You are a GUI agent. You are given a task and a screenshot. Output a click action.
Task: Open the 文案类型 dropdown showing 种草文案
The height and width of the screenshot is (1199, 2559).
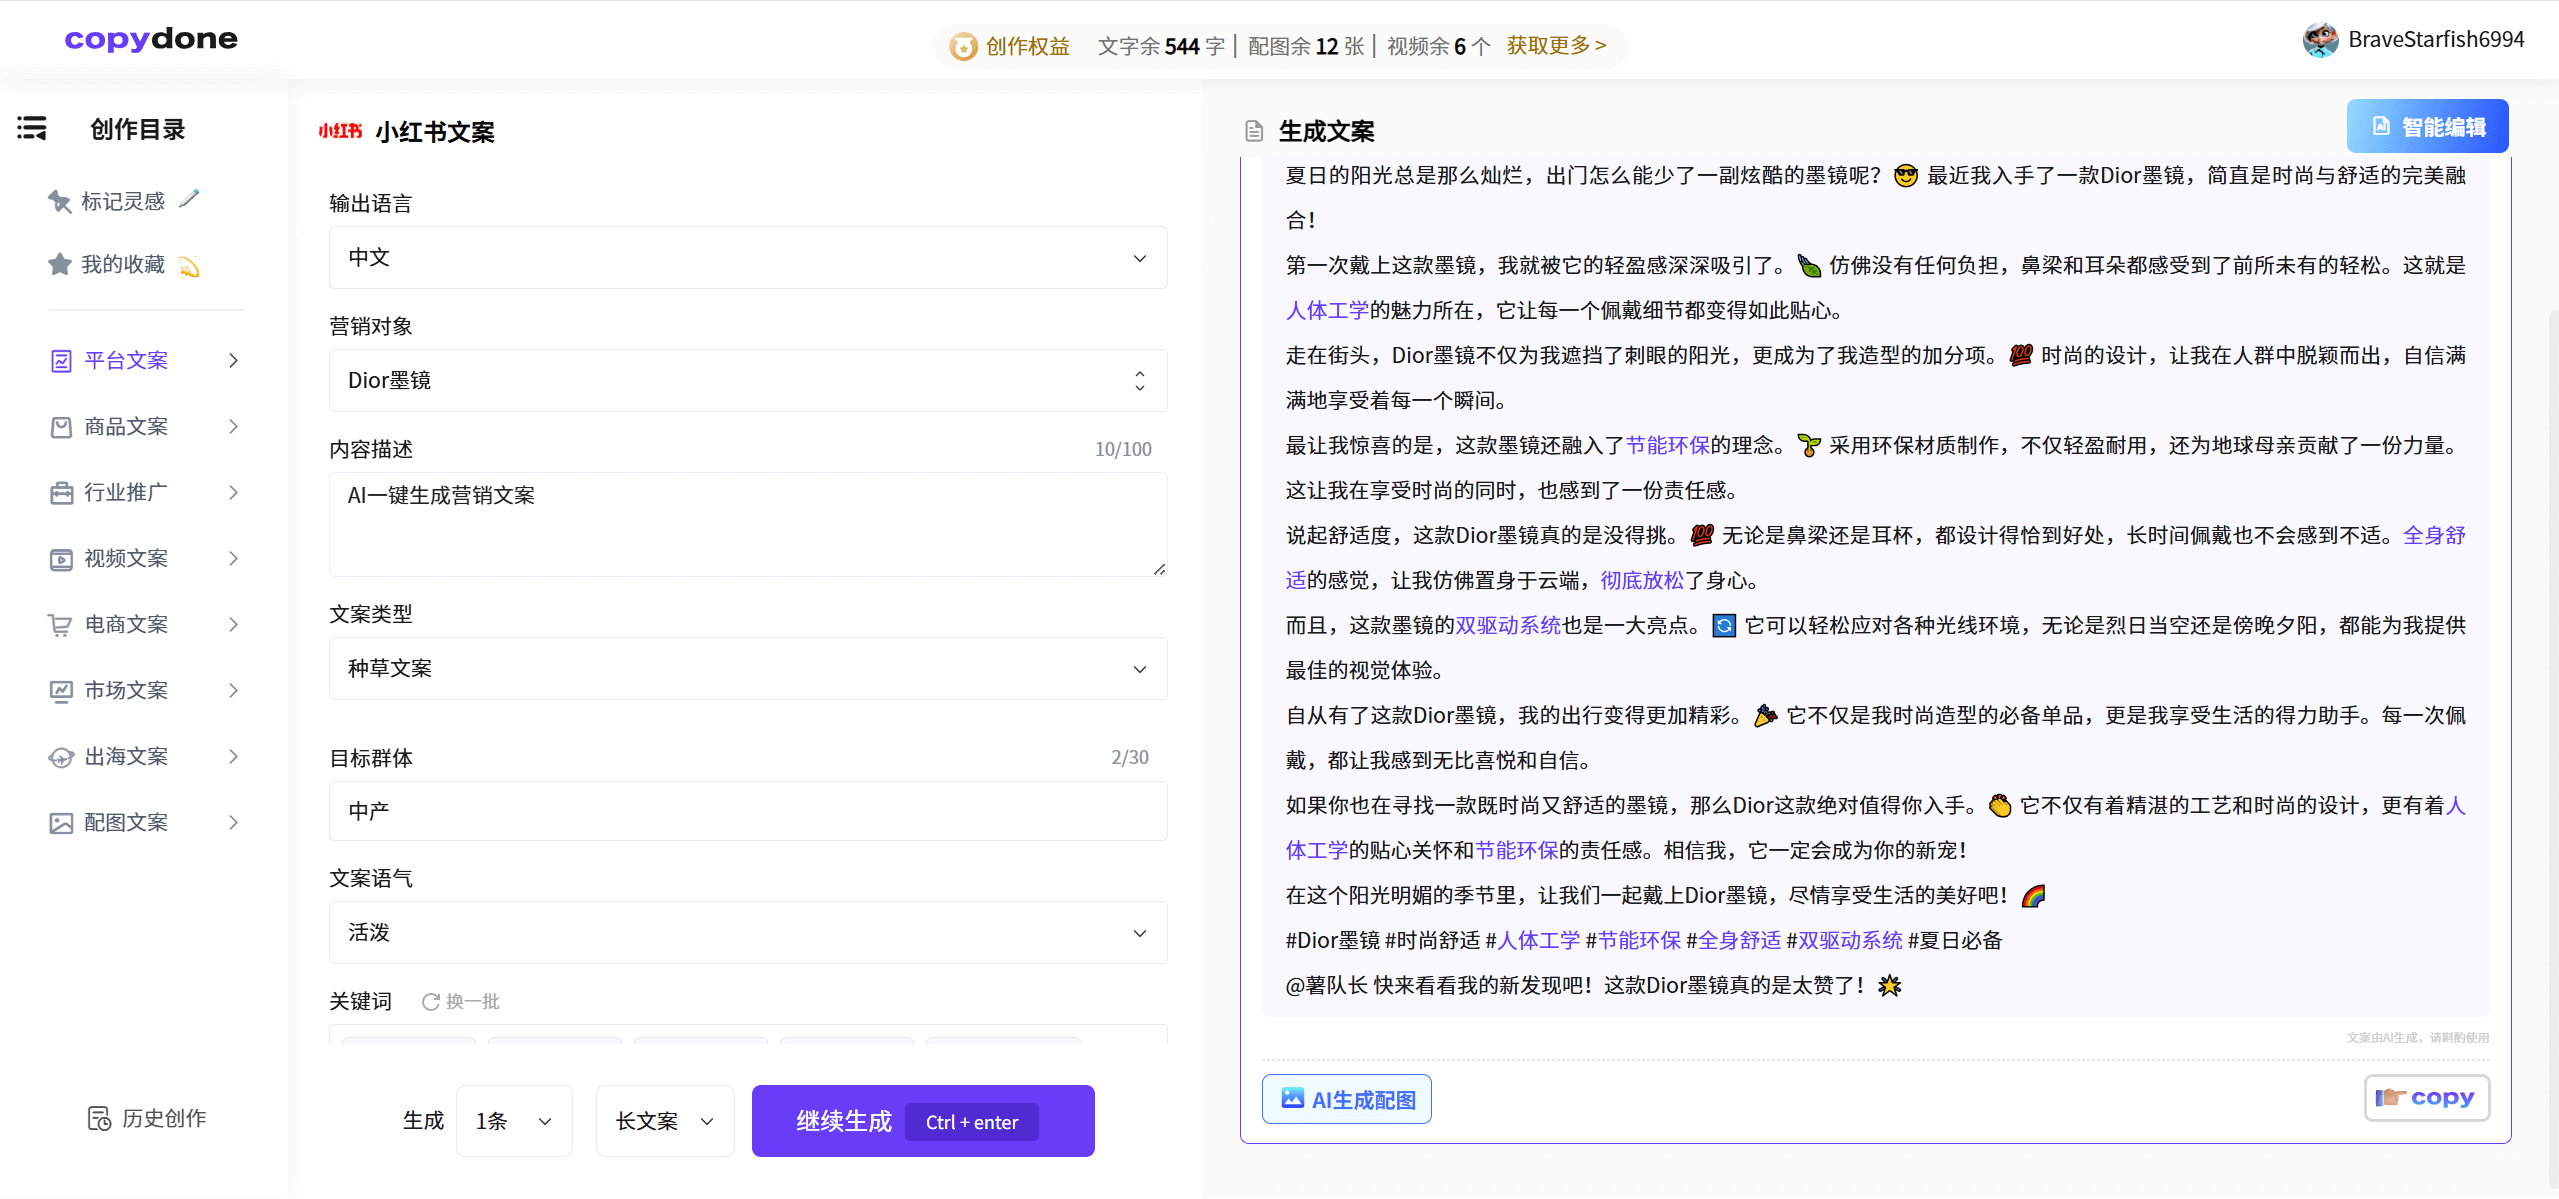coord(748,668)
